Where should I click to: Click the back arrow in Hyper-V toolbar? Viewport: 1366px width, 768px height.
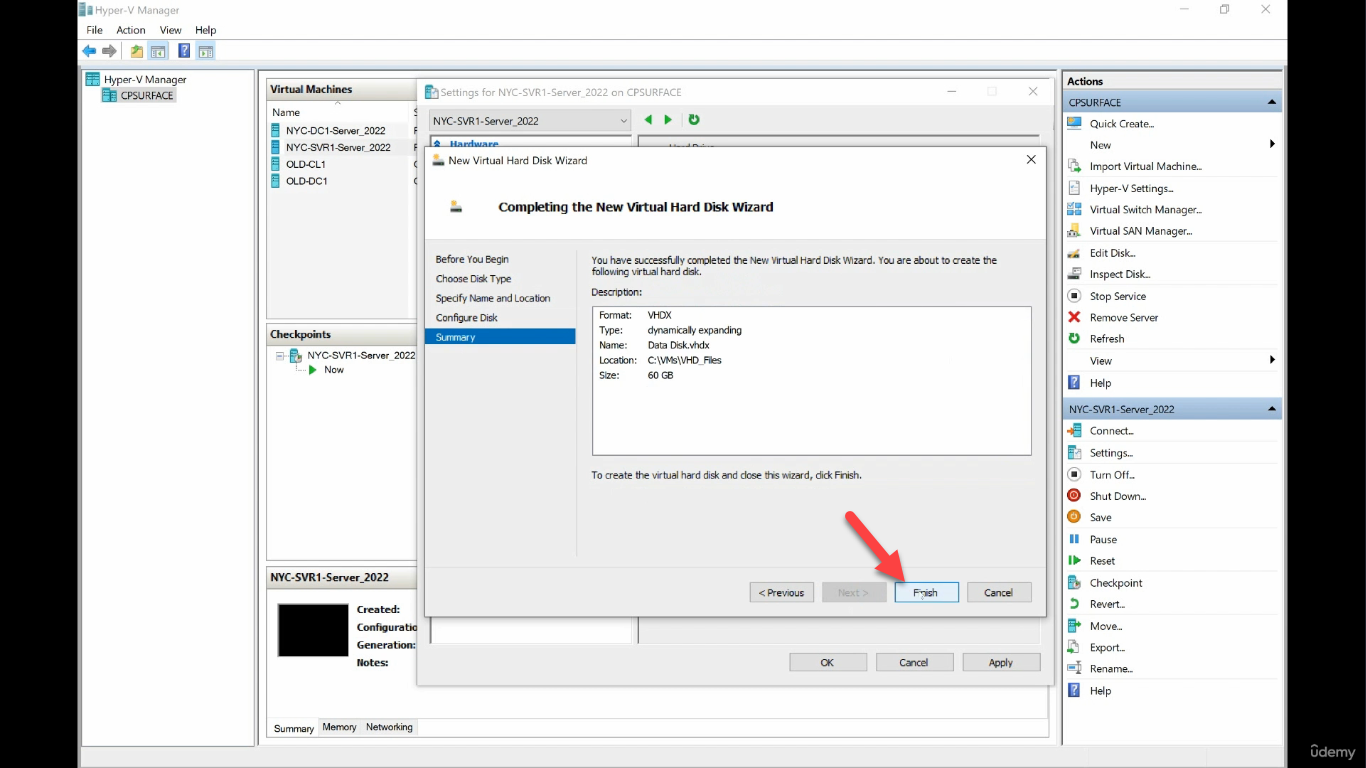[x=89, y=51]
